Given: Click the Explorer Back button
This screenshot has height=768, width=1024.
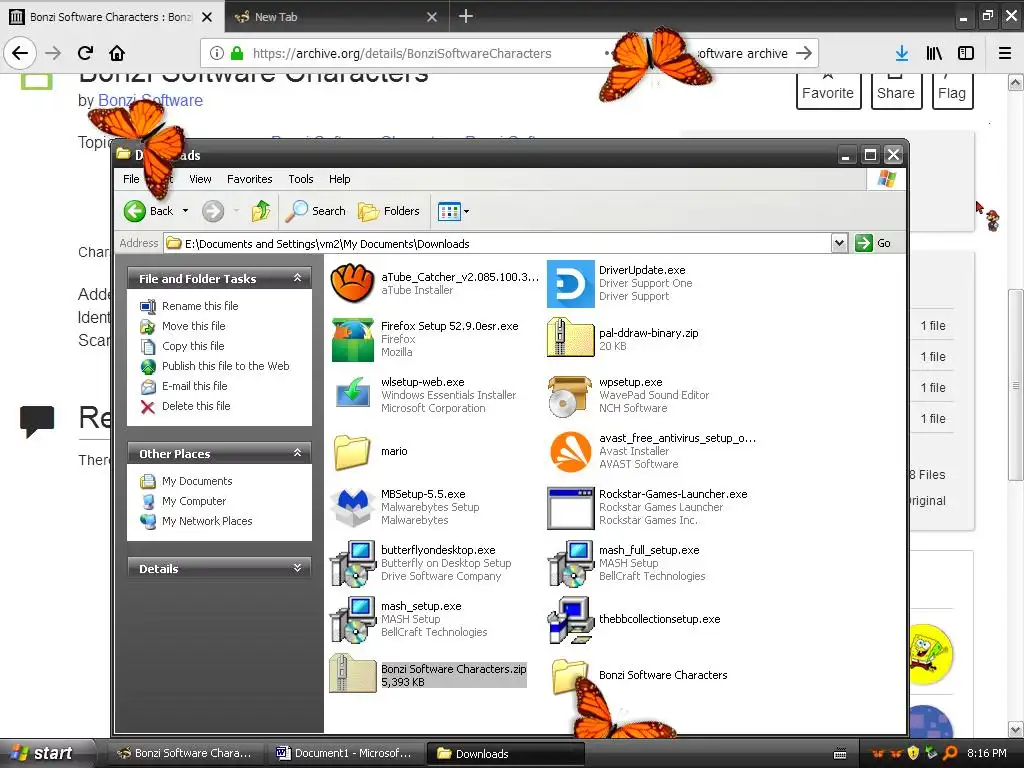Looking at the screenshot, I should point(150,211).
